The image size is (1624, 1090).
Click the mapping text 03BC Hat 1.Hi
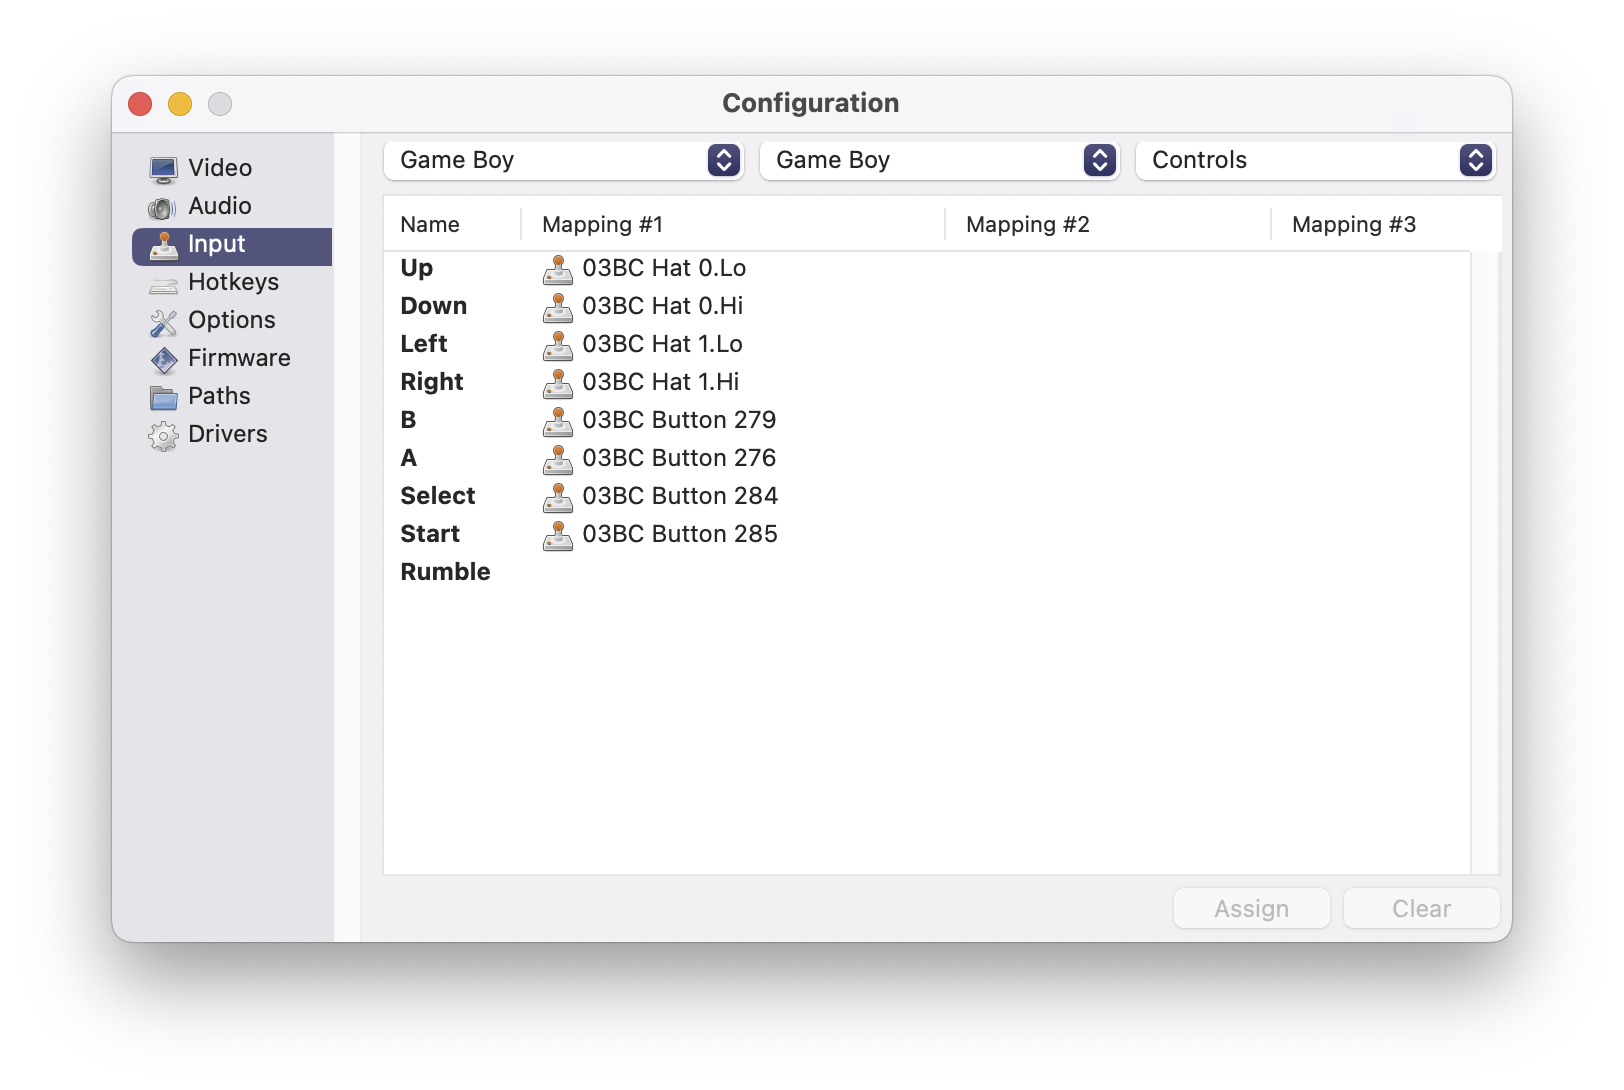pos(661,382)
